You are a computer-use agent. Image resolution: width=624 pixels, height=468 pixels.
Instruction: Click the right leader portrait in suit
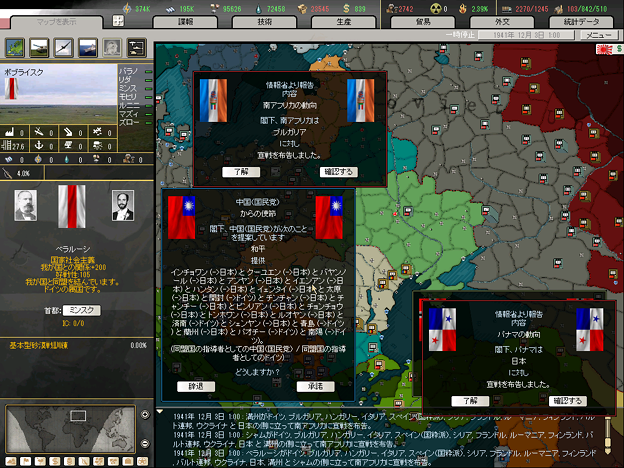coord(123,205)
